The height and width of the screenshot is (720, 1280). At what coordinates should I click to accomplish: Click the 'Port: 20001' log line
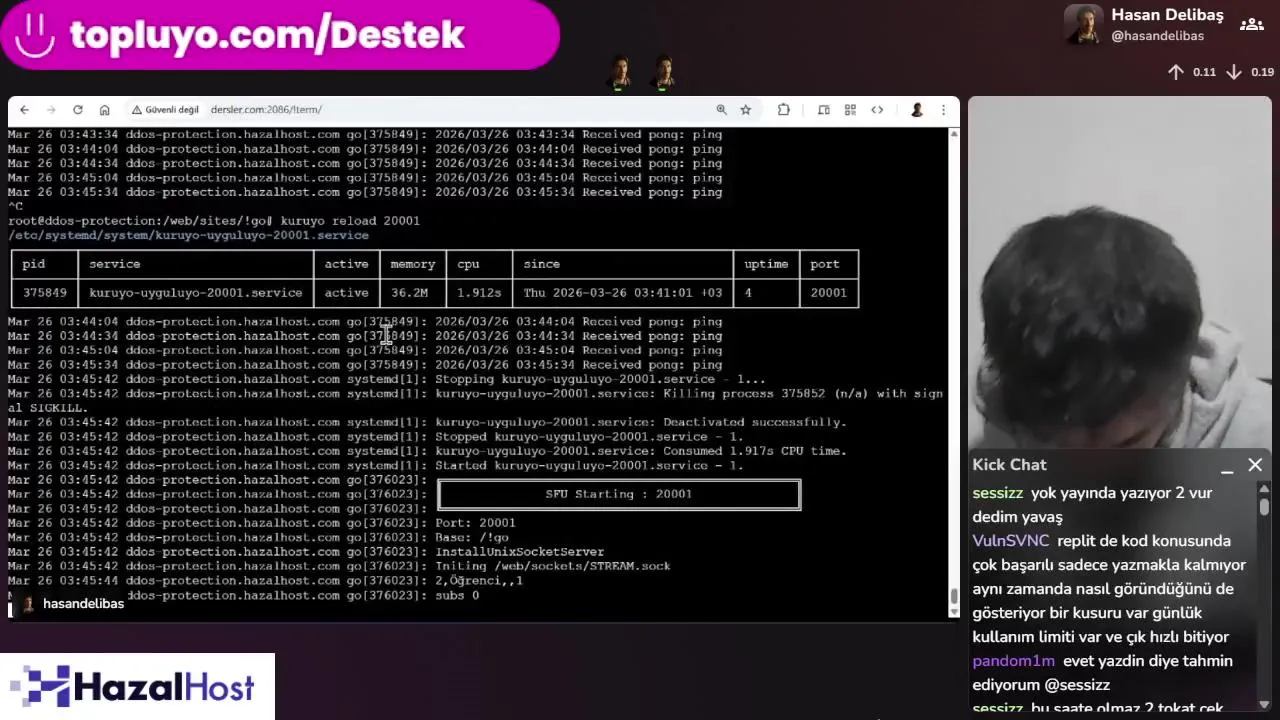coord(475,523)
